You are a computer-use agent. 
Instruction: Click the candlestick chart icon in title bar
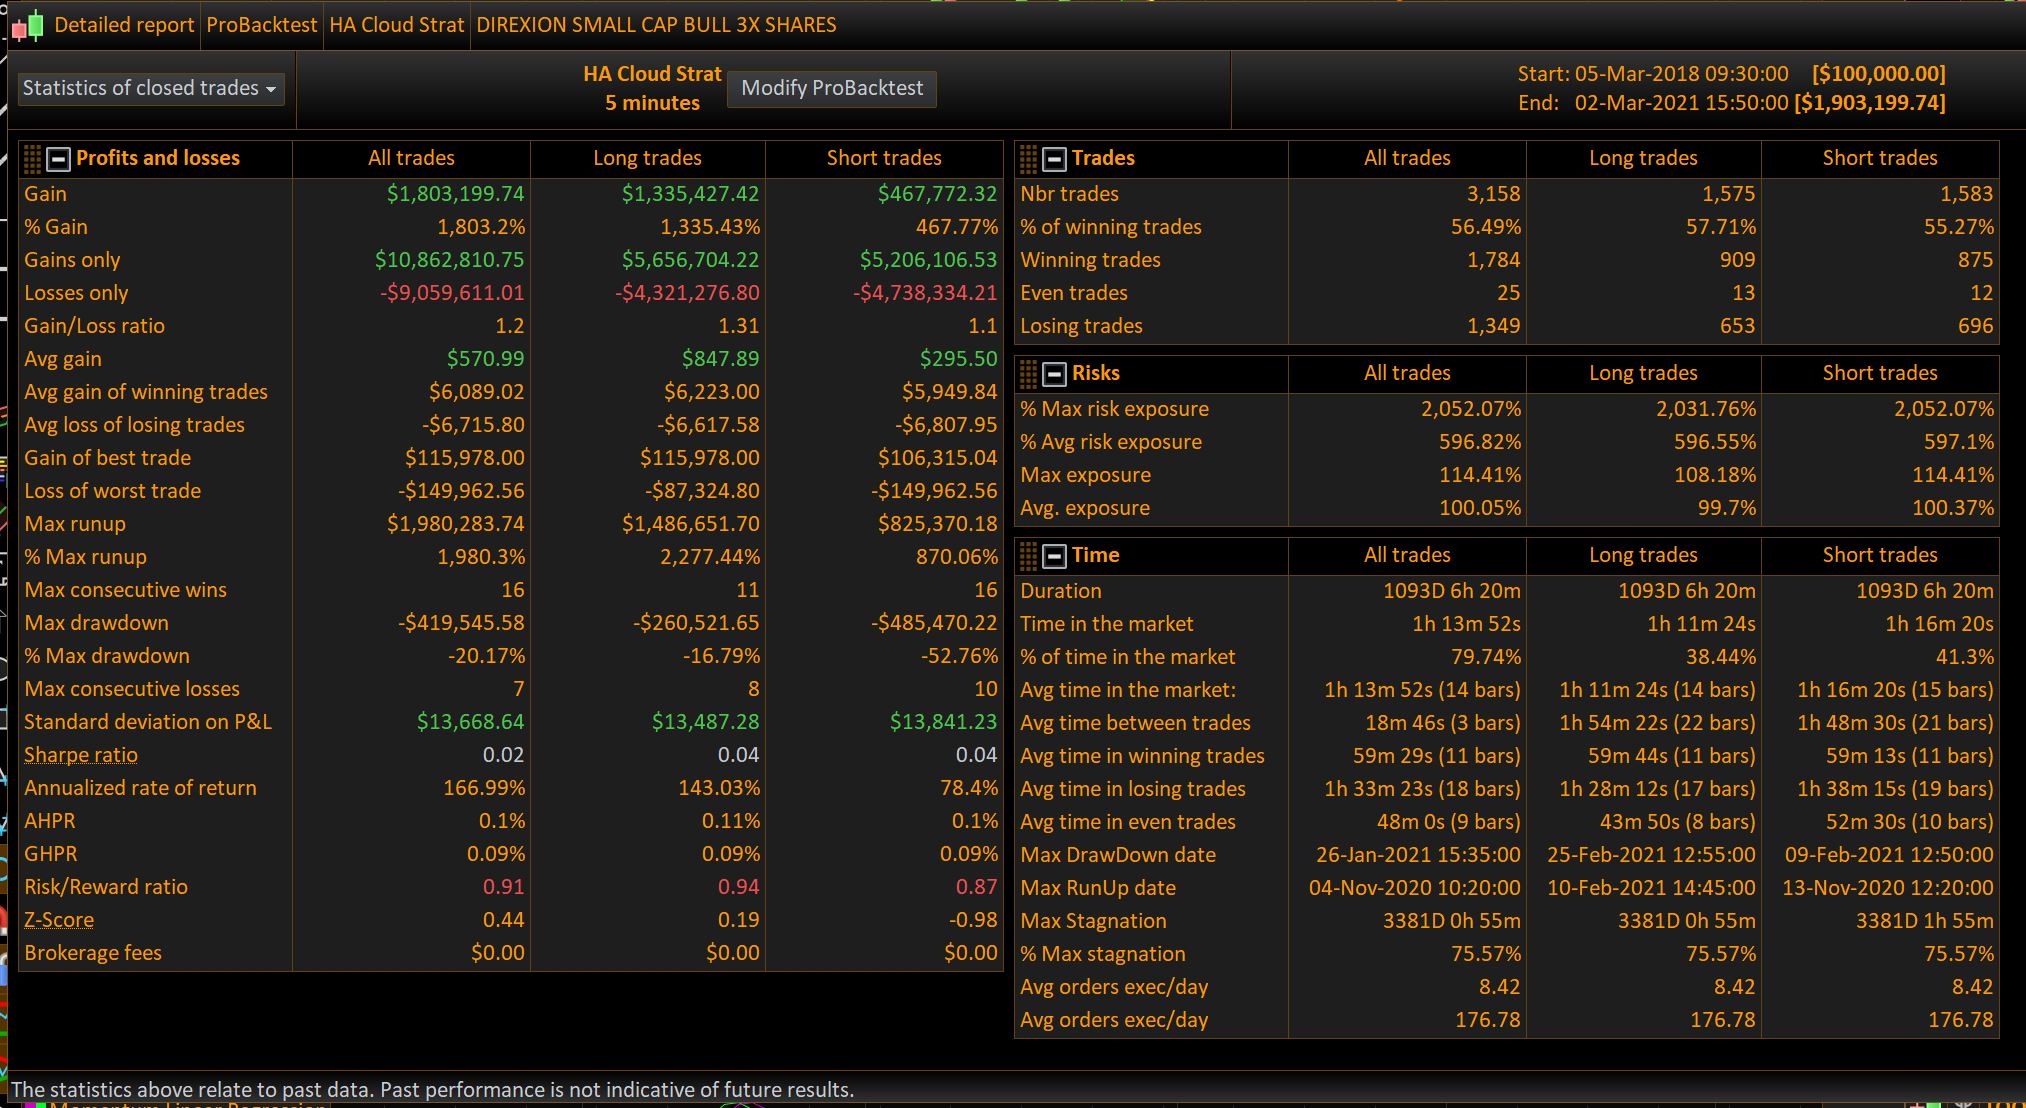(x=28, y=25)
